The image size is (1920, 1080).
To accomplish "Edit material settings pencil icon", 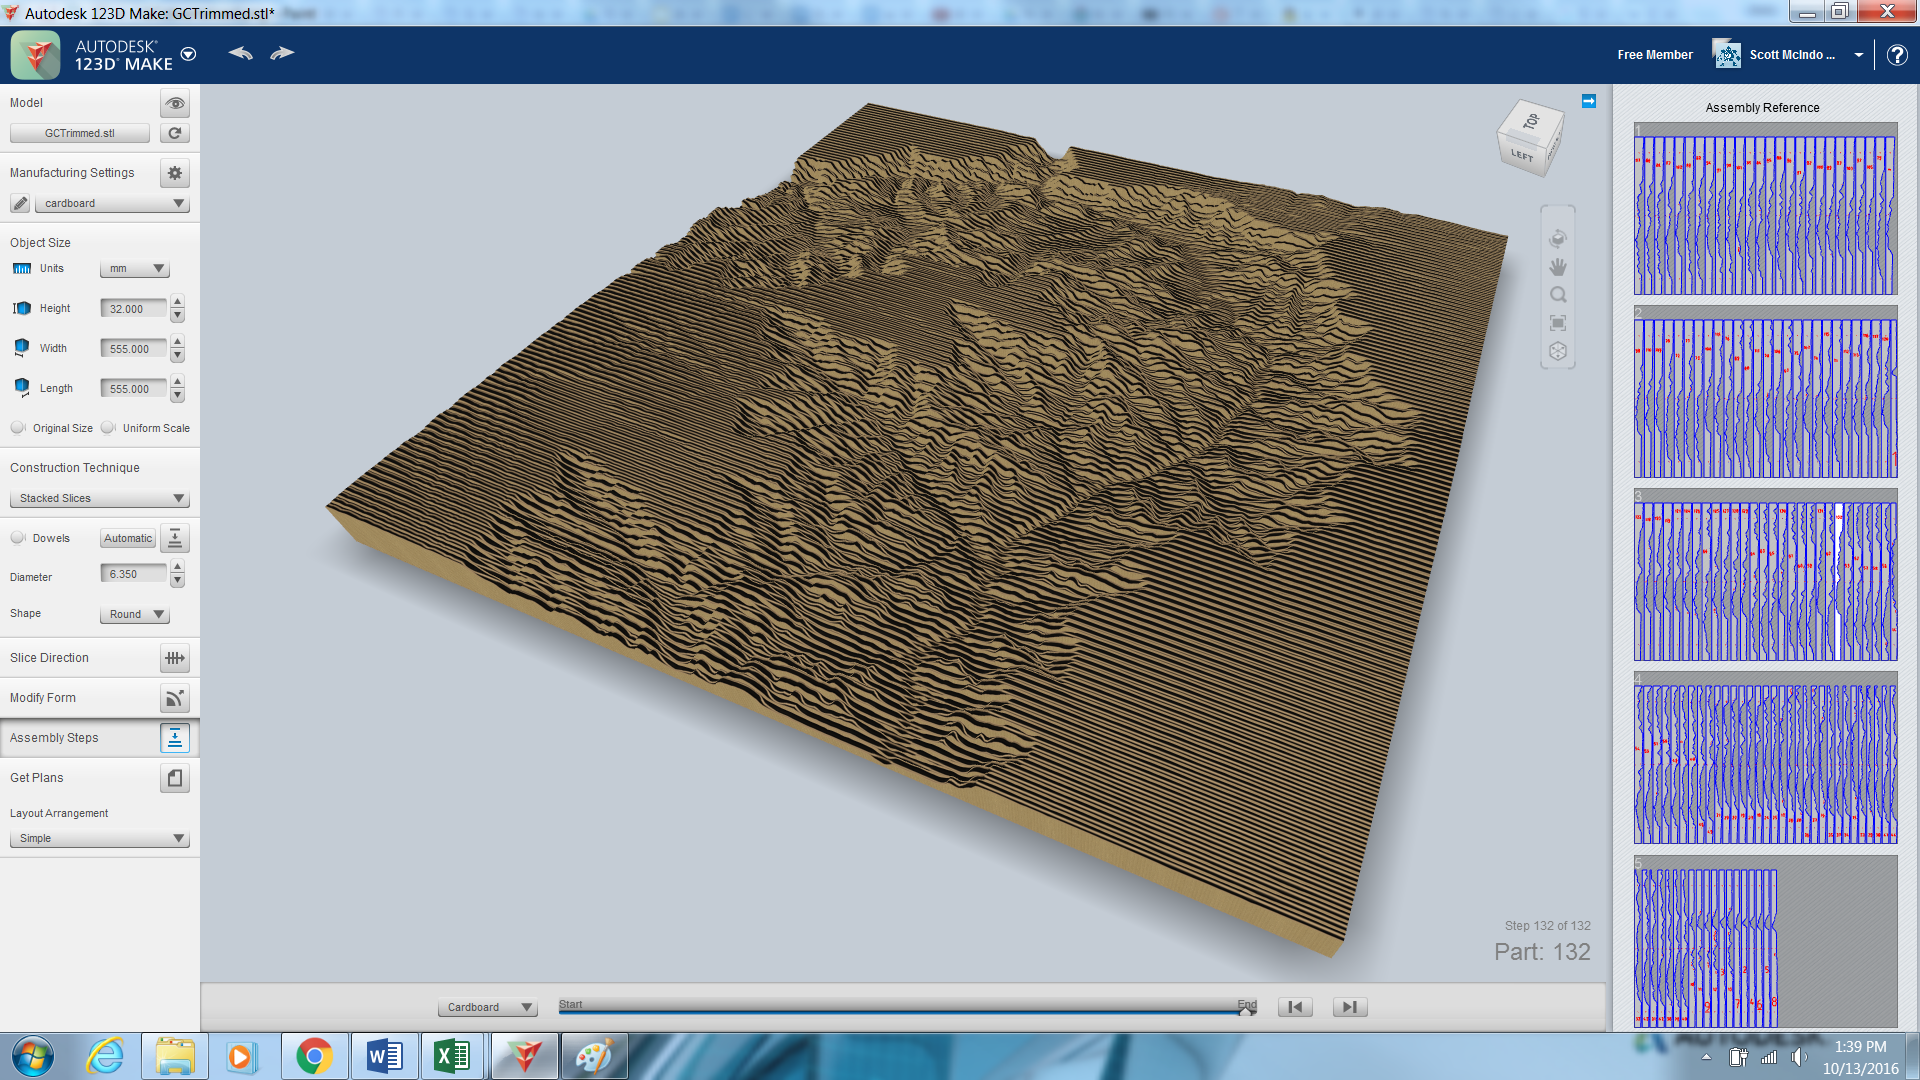I will [20, 203].
